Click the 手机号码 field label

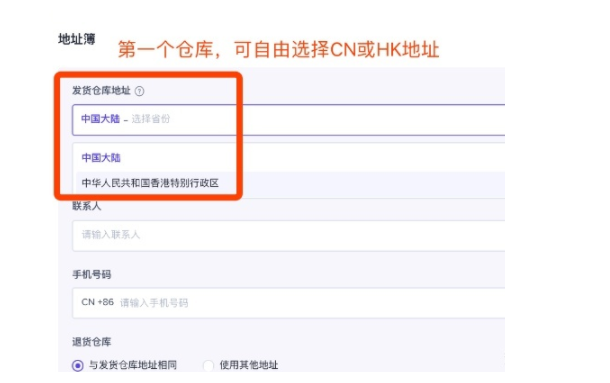click(x=92, y=275)
